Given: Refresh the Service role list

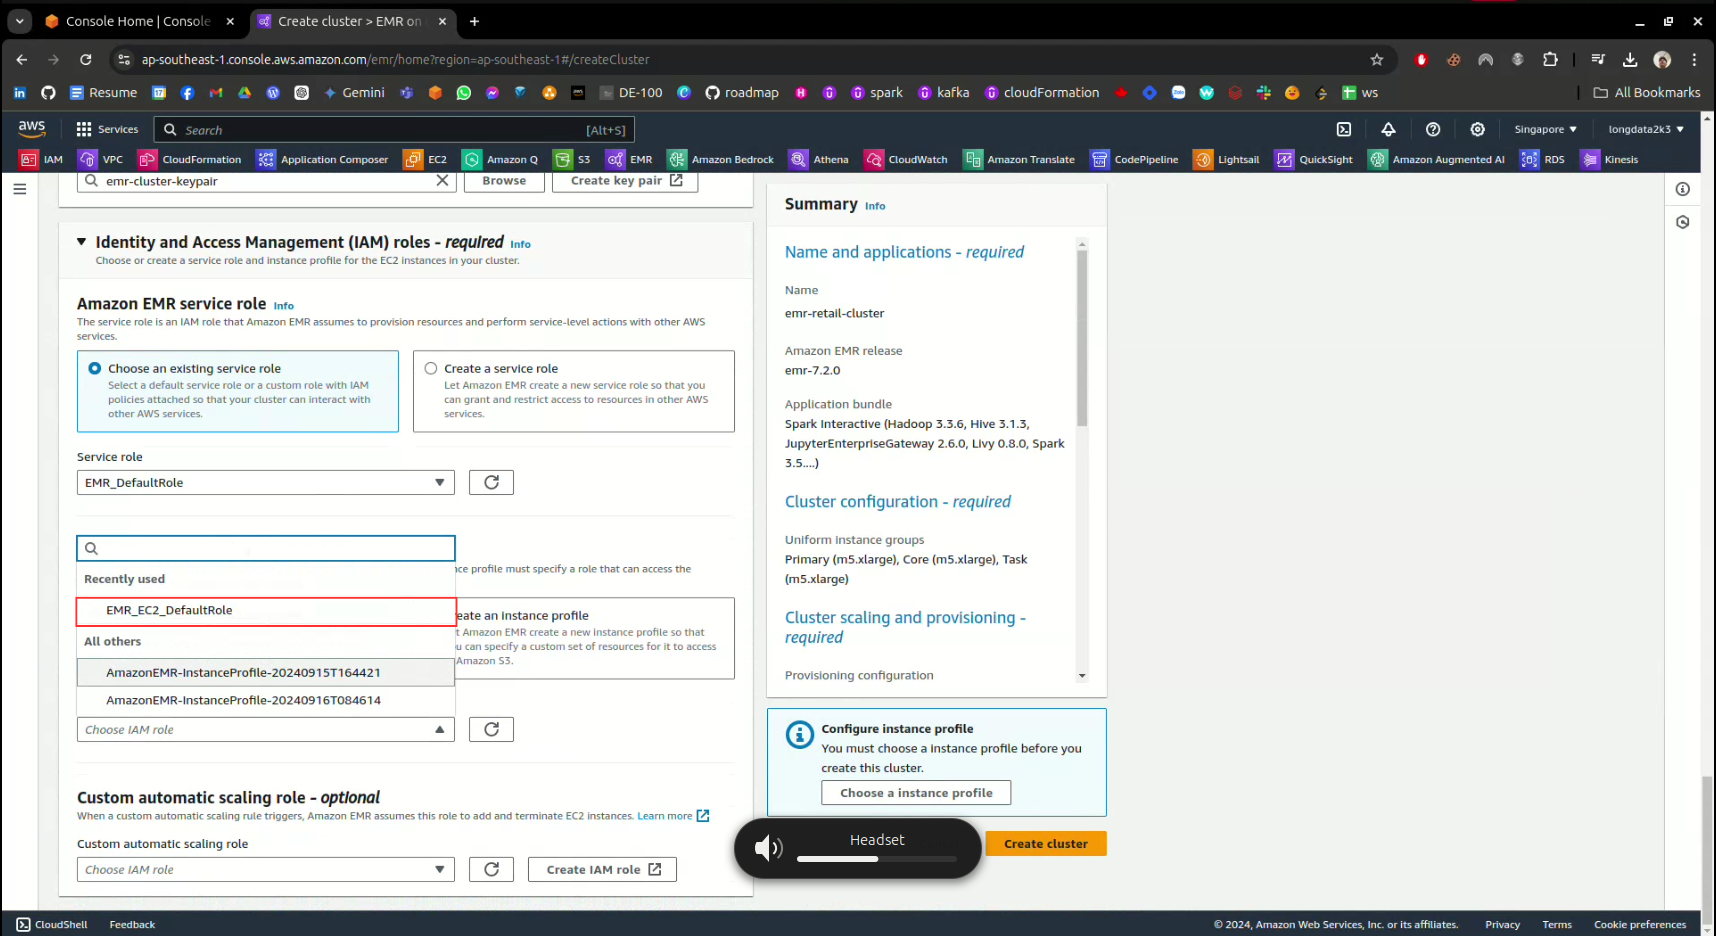Looking at the screenshot, I should (x=491, y=483).
